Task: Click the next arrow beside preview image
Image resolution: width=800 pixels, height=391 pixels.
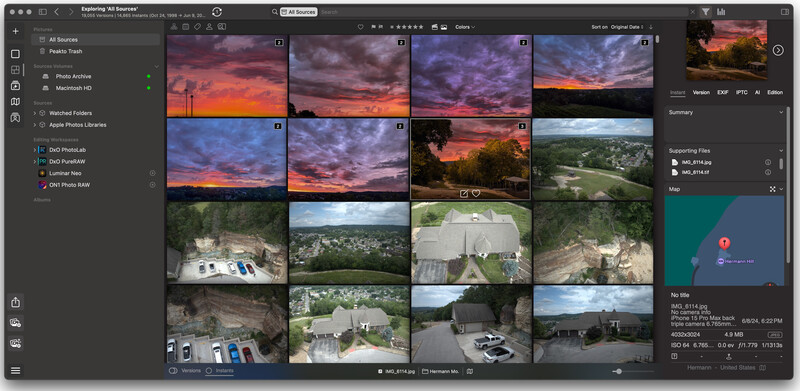Action: [778, 50]
